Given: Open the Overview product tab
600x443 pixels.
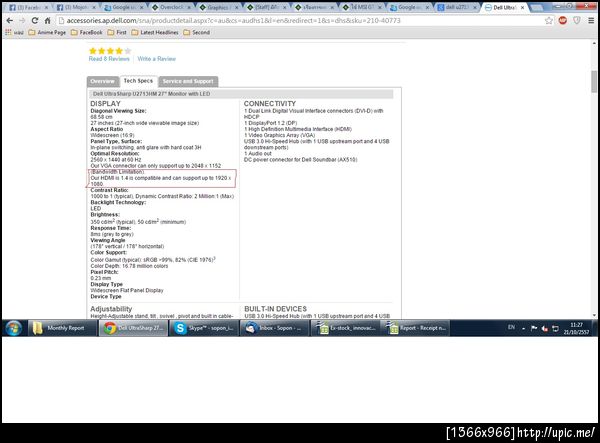Looking at the screenshot, I should point(103,81).
